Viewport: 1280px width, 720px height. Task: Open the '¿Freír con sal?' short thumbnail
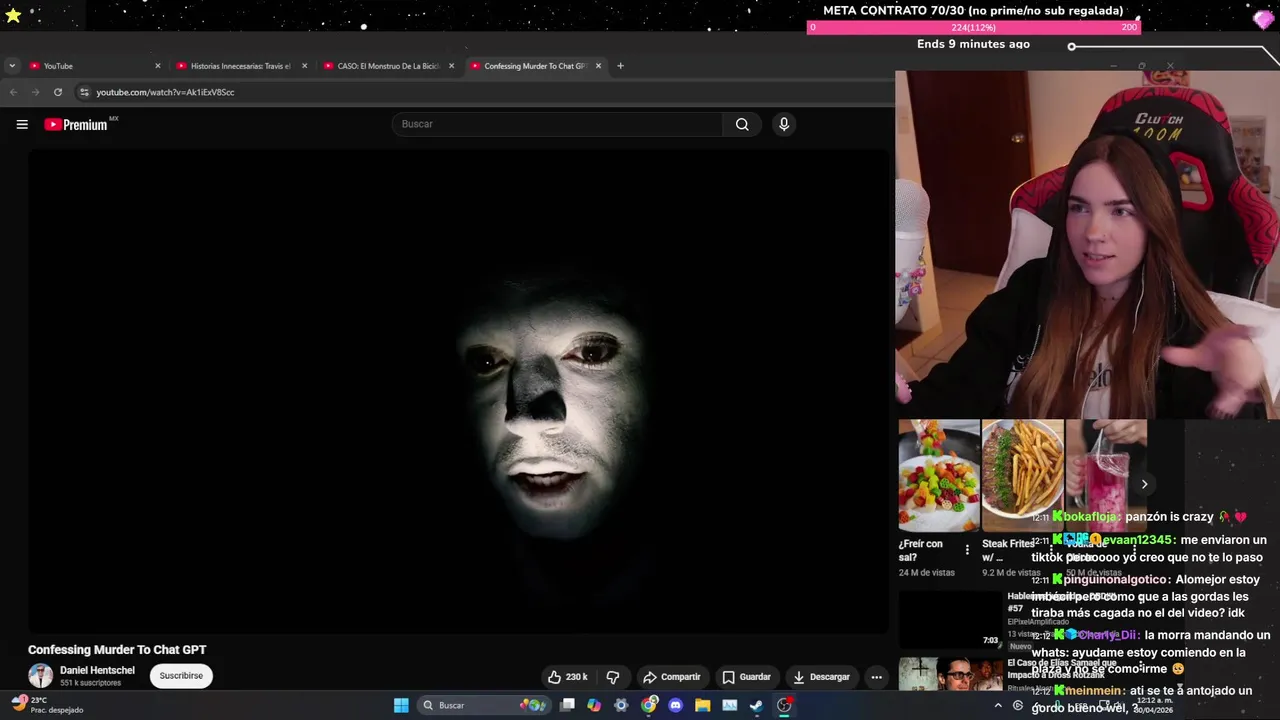pyautogui.click(x=939, y=475)
